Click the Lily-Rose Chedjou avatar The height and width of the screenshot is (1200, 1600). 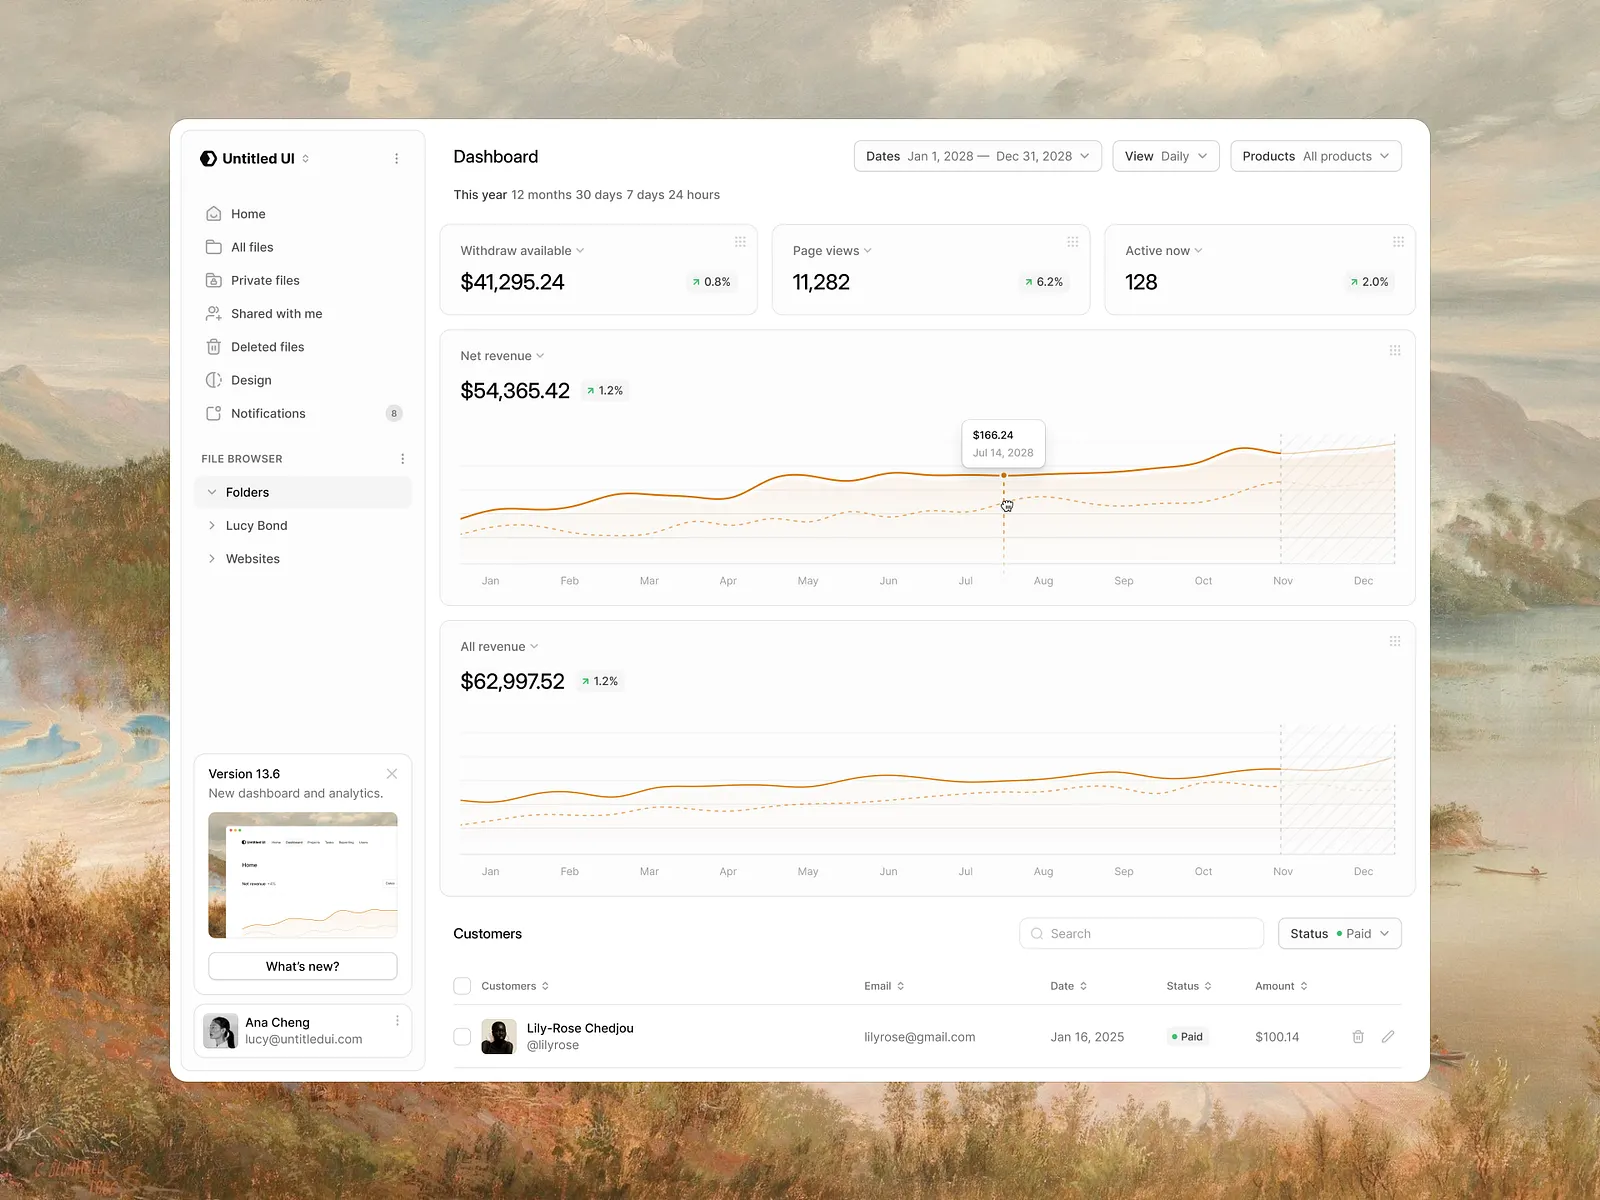pyautogui.click(x=499, y=1037)
